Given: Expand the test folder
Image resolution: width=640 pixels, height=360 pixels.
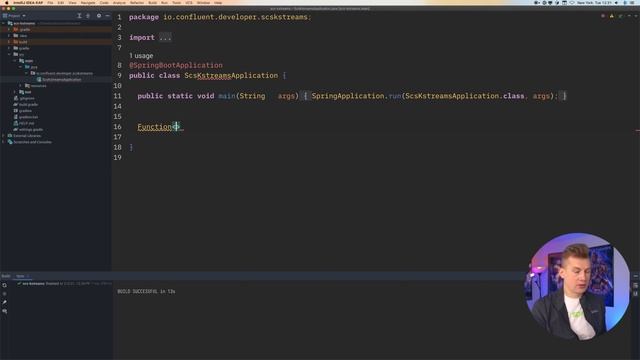Looking at the screenshot, I should tap(15, 92).
